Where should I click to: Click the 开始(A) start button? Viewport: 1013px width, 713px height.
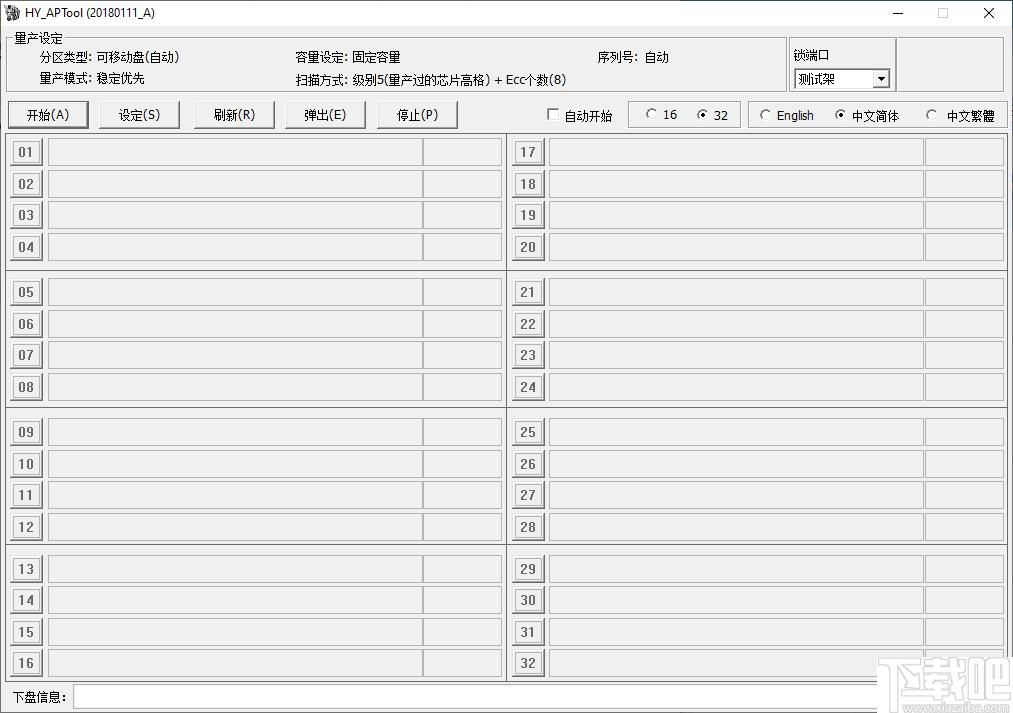pyautogui.click(x=48, y=115)
